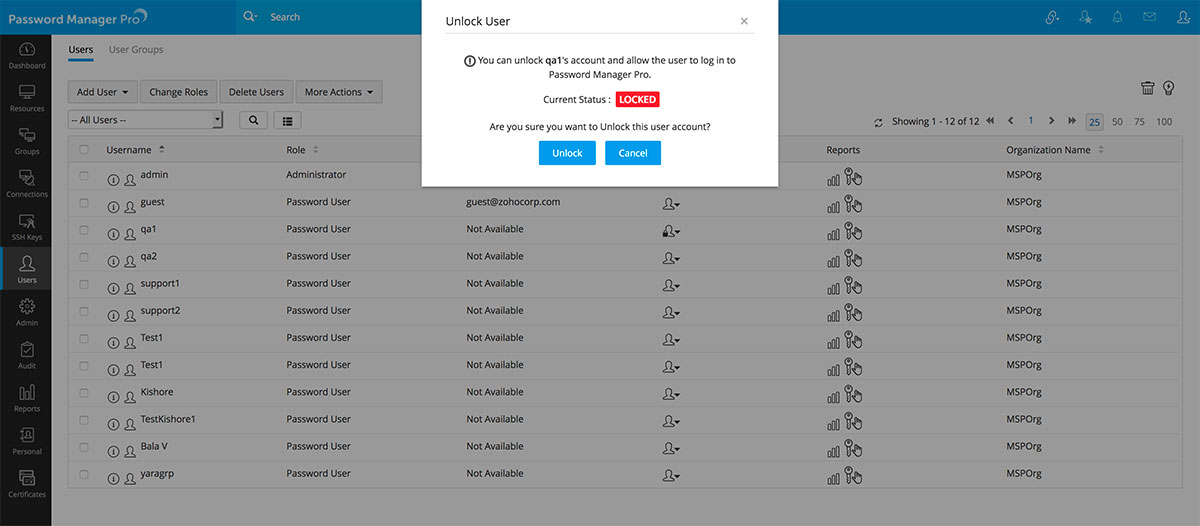Select the qa1 row checkbox

(84, 230)
